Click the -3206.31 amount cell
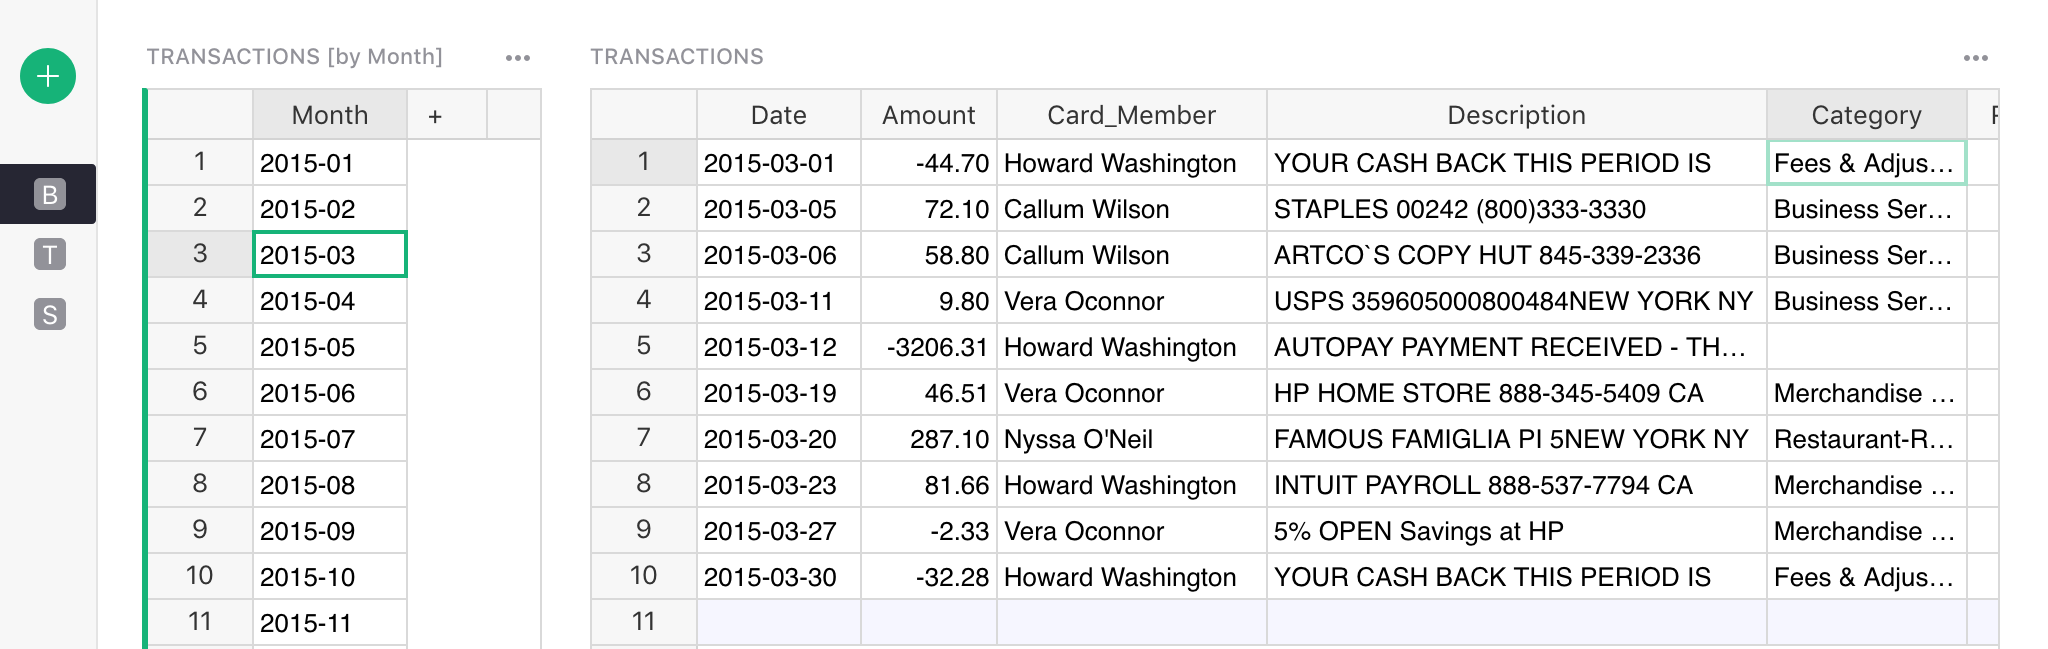This screenshot has height=649, width=2048. click(928, 347)
